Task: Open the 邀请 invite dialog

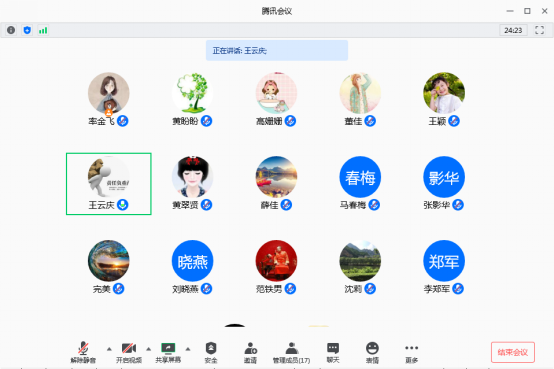Action: pos(251,352)
